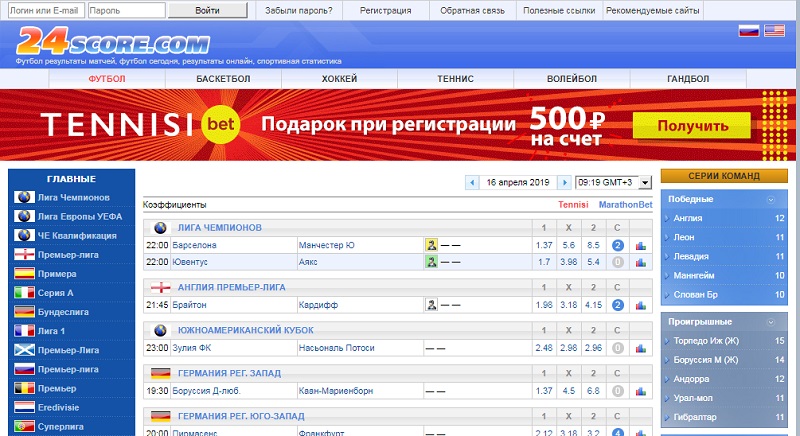The image size is (800, 436).
Task: Open the Теннис sport tab
Action: pos(455,78)
